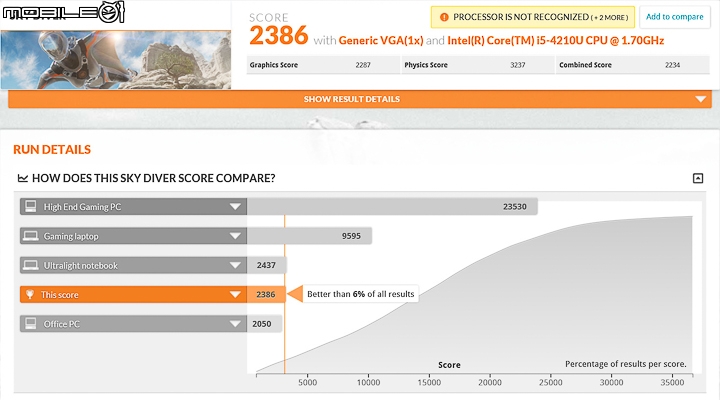Viewport: 720px width, 400px height.
Task: Click the chart icon beside comparison heading
Action: click(x=22, y=178)
